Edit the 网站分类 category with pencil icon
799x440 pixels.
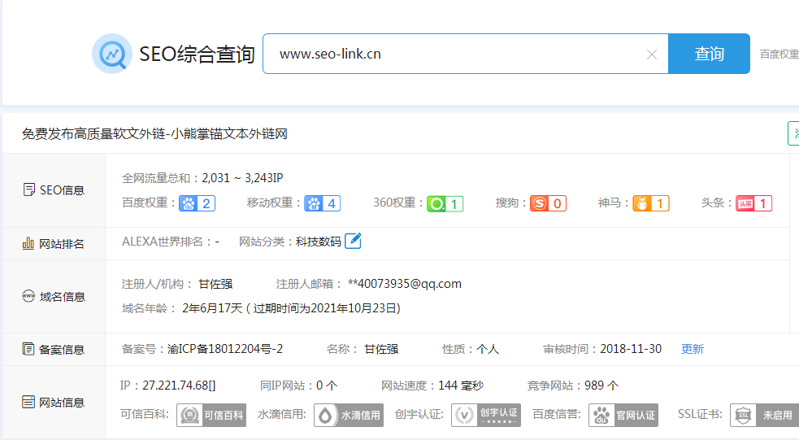pos(353,241)
